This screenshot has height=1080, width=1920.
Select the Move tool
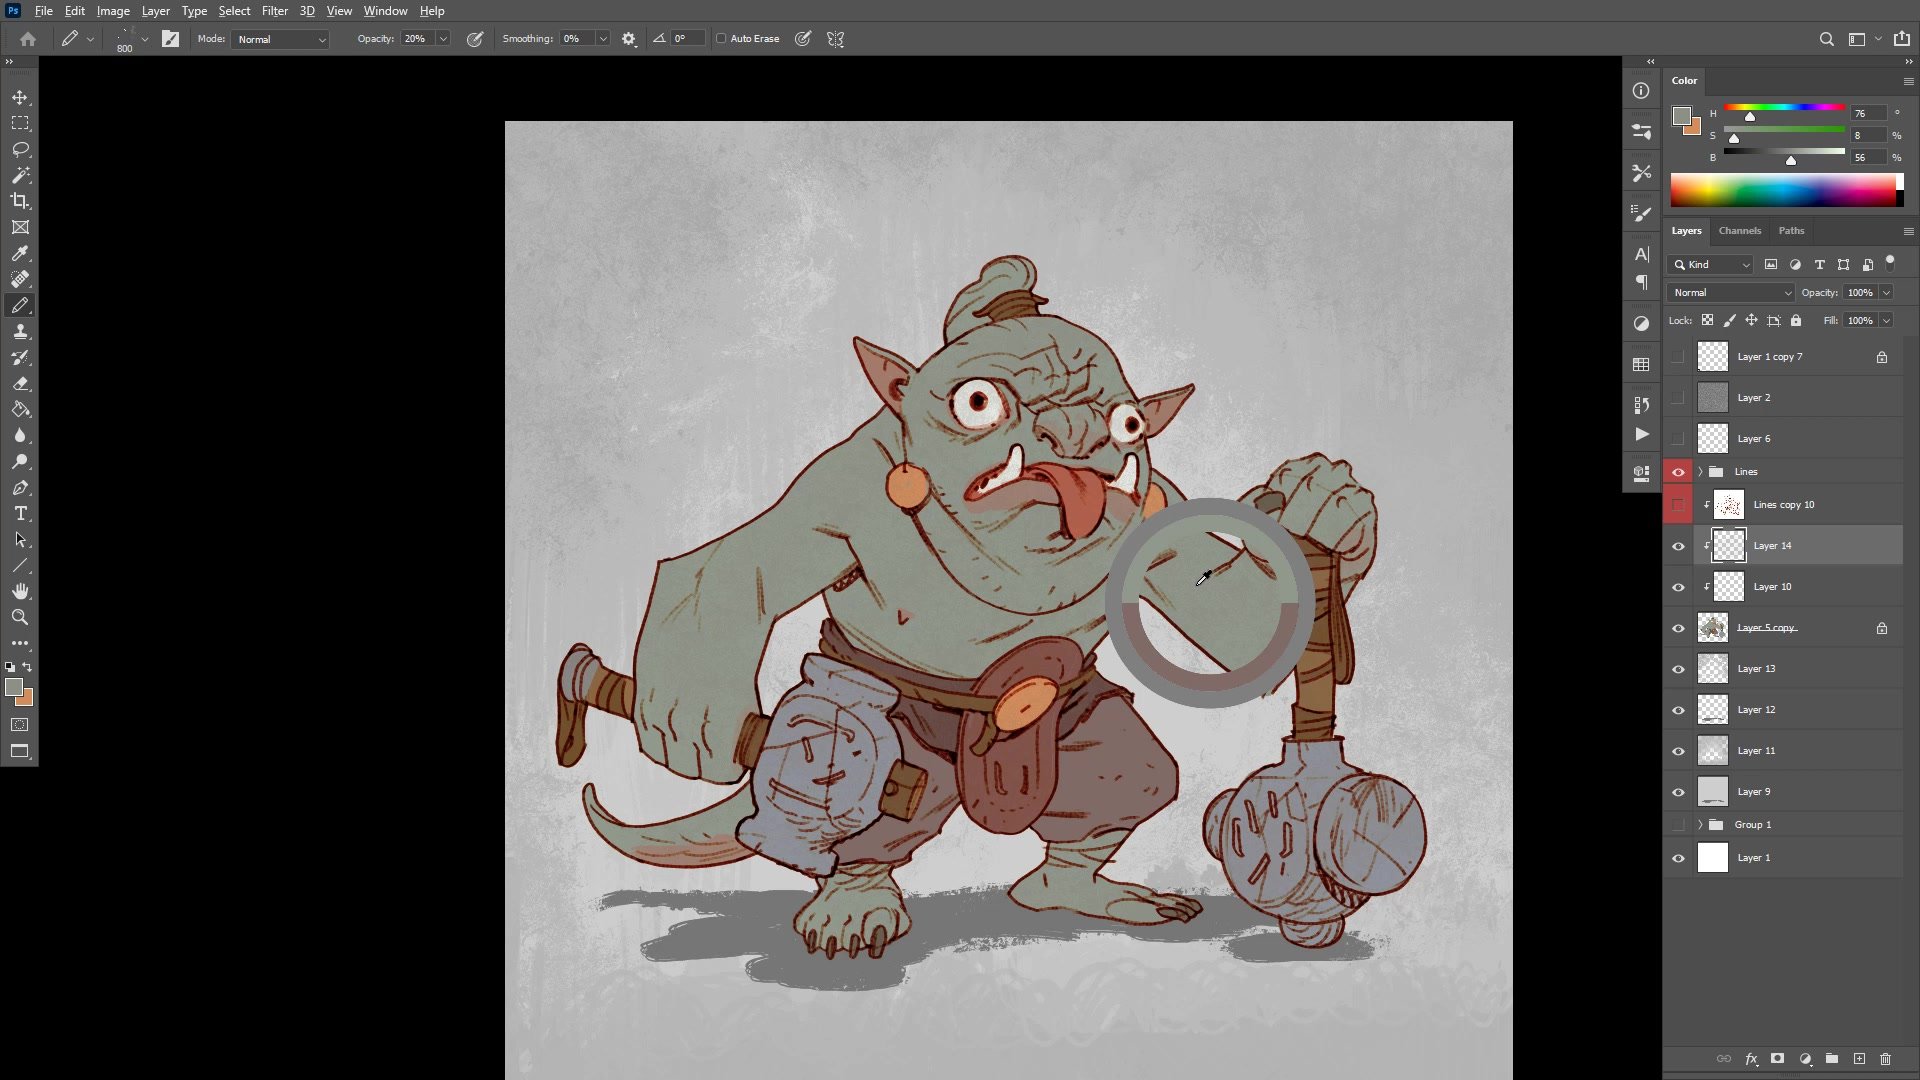click(20, 97)
